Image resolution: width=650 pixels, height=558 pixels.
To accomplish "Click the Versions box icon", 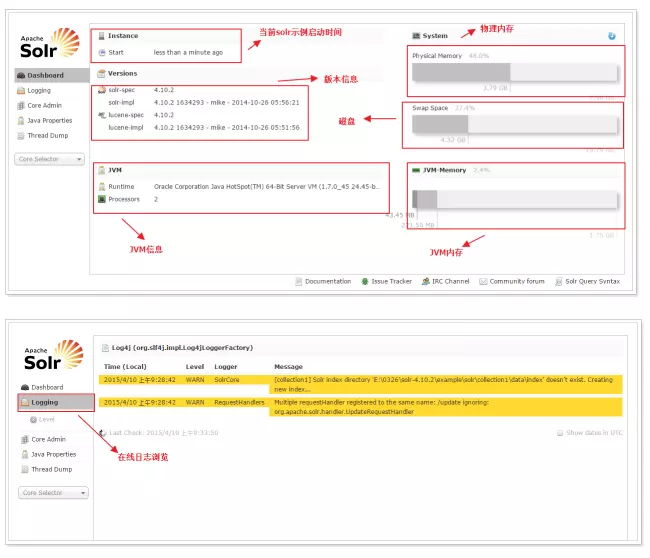I will [x=101, y=73].
